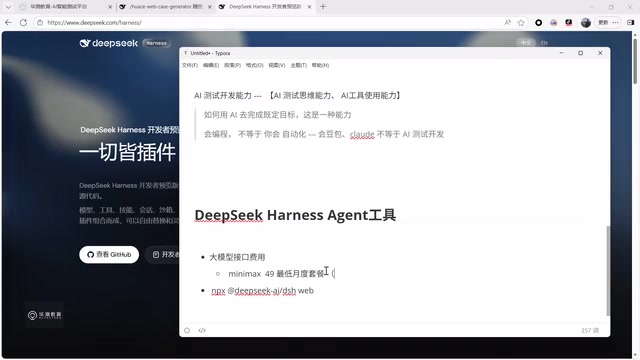Screen dimensions: 640x360
Task: Open Typora 帮助(H) menu
Action: point(320,65)
